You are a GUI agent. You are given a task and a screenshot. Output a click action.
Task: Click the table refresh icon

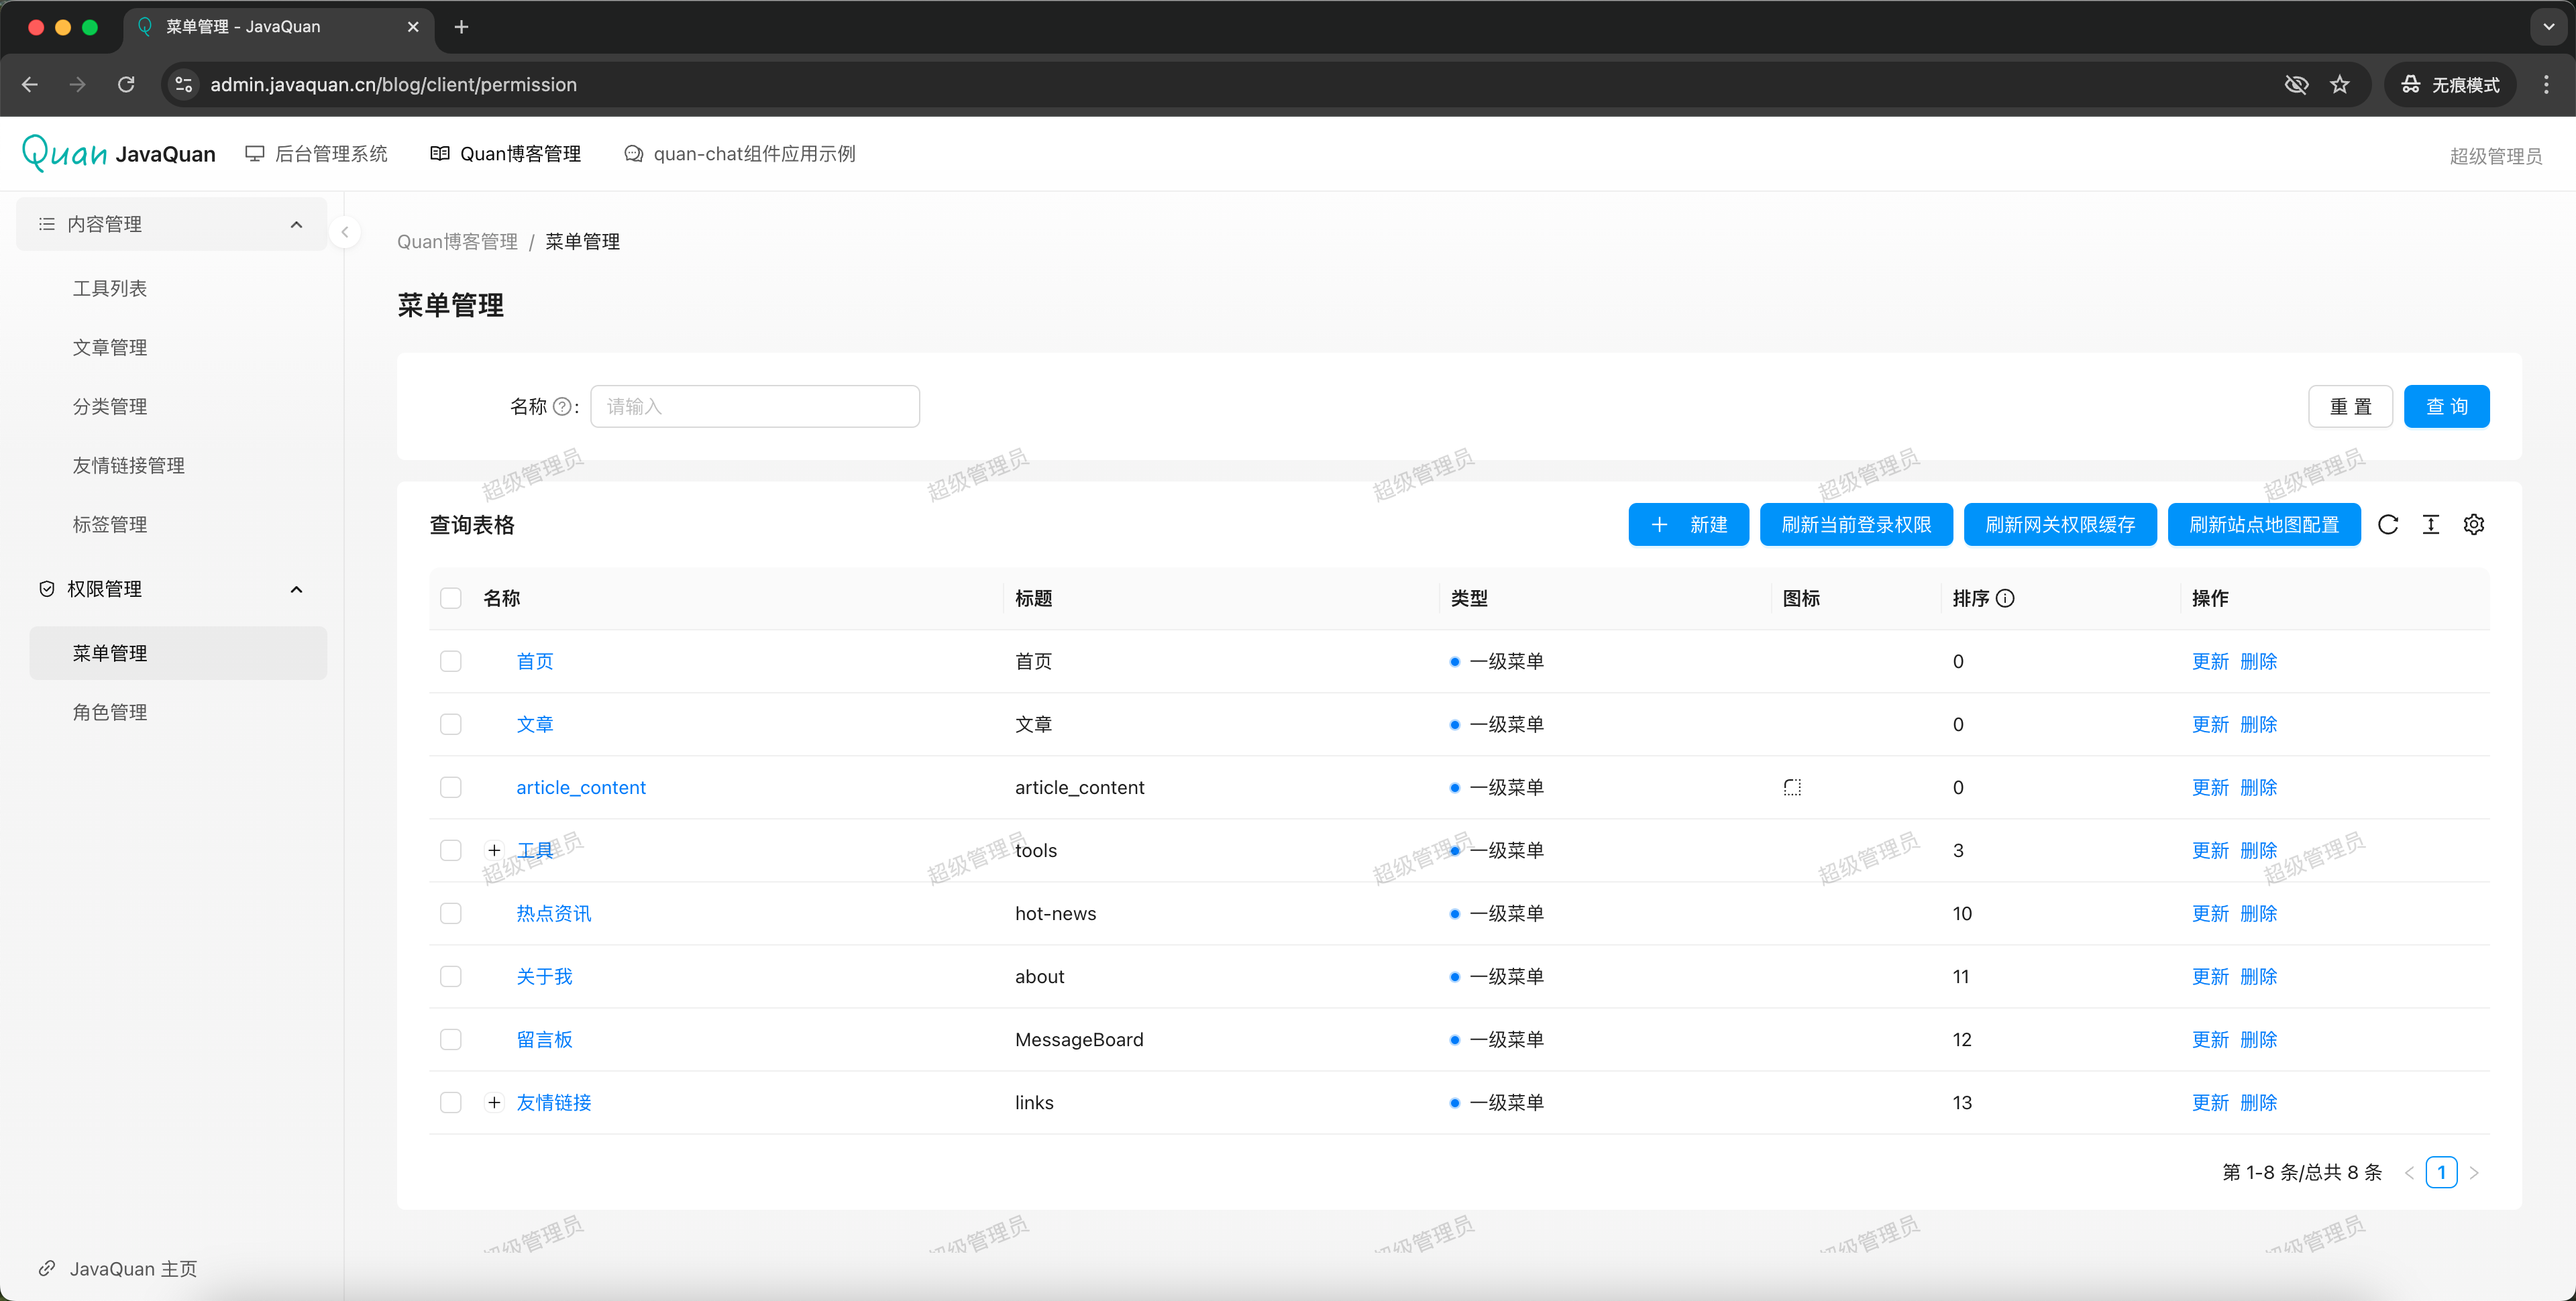[x=2387, y=525]
